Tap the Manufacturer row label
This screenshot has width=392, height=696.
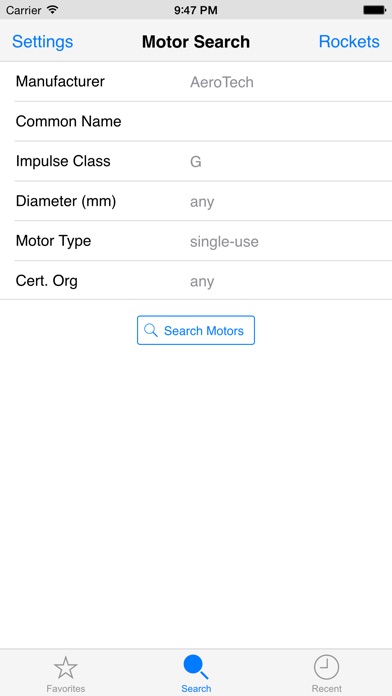click(x=60, y=82)
